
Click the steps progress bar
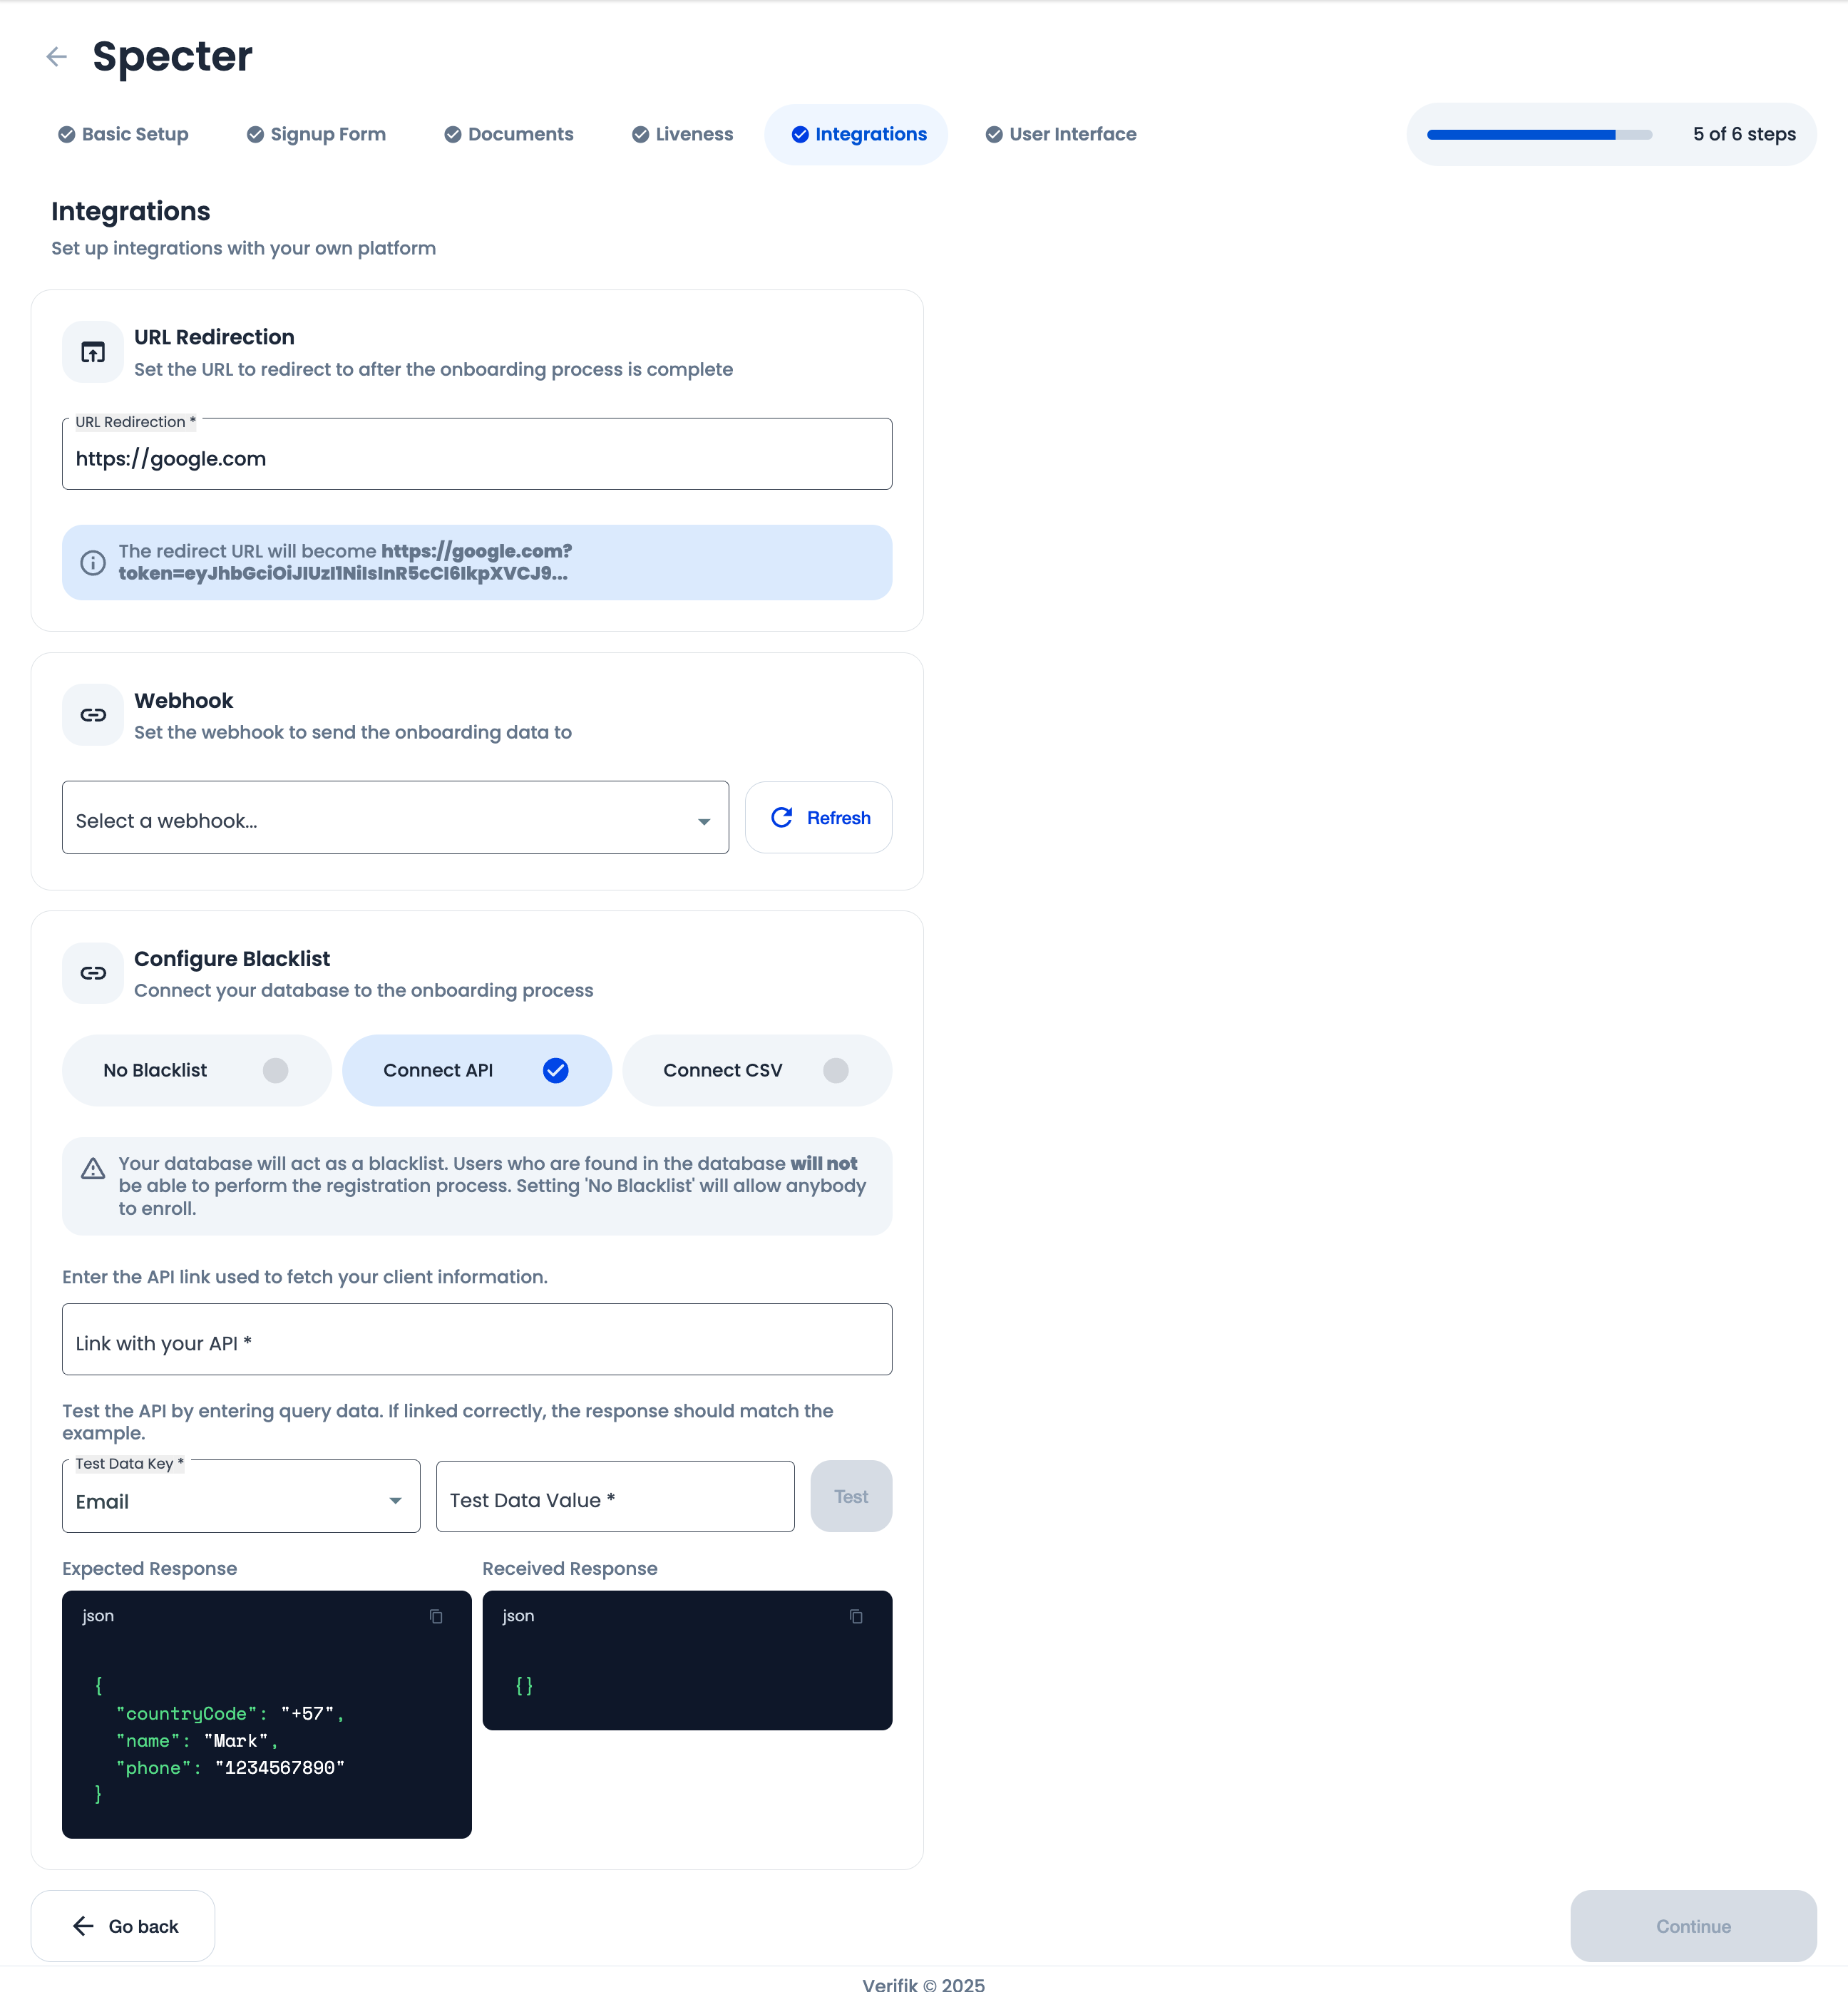[1538, 134]
